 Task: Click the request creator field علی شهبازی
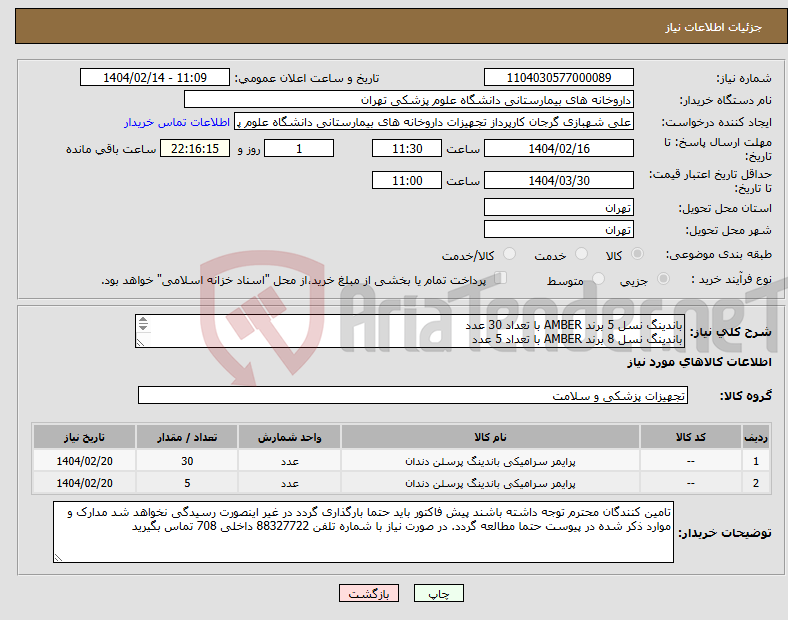pos(434,122)
